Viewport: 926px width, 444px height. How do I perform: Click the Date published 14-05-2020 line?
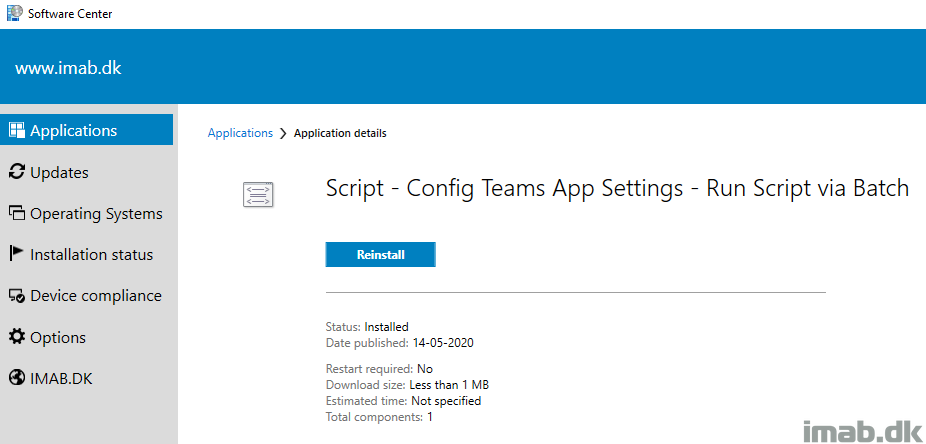click(x=399, y=342)
